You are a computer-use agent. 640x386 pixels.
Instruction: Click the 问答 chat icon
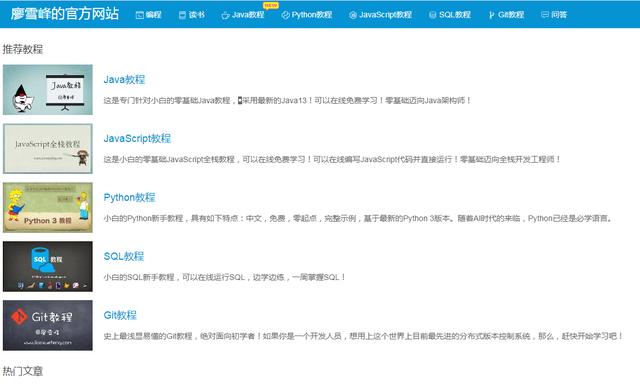pos(544,15)
